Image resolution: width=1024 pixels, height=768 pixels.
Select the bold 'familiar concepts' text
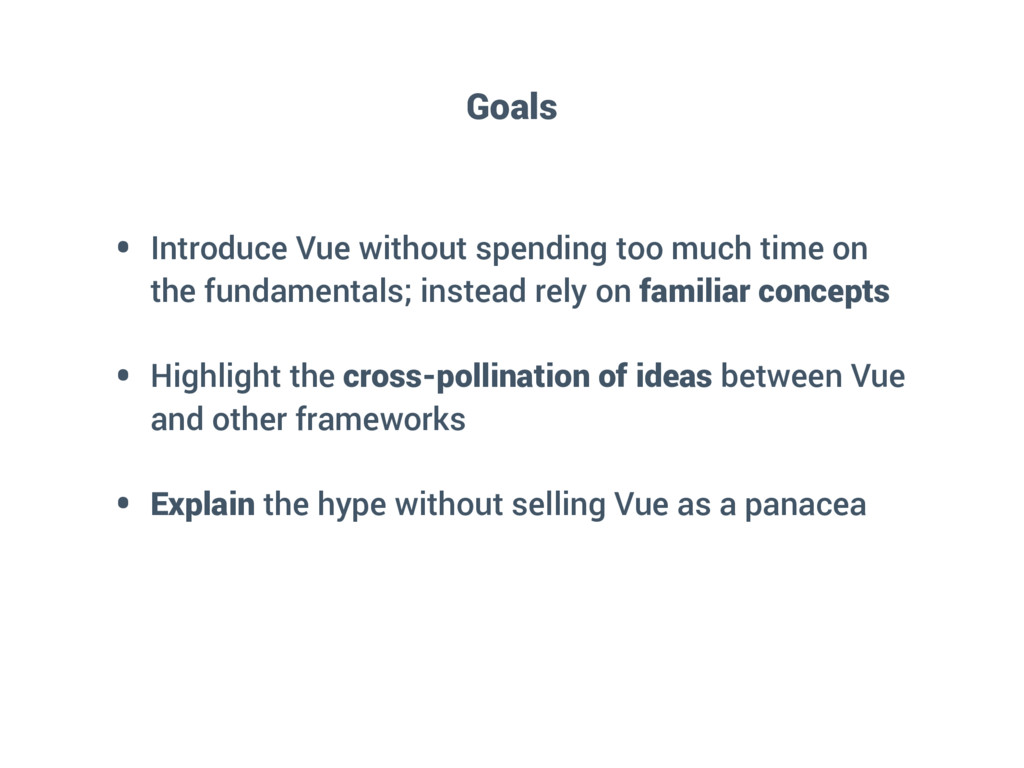pyautogui.click(x=764, y=292)
